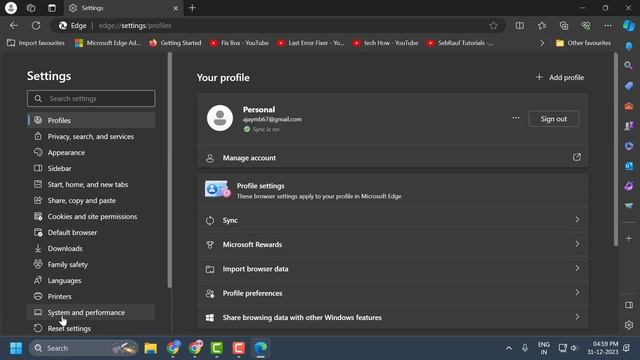640x360 pixels.
Task: Open the taskbar clock and date
Action: pyautogui.click(x=603, y=348)
